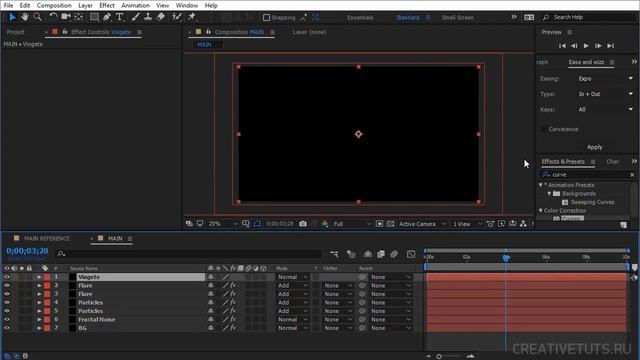Open the composition flowchart icon
This screenshot has width=640, height=360.
pos(523,224)
